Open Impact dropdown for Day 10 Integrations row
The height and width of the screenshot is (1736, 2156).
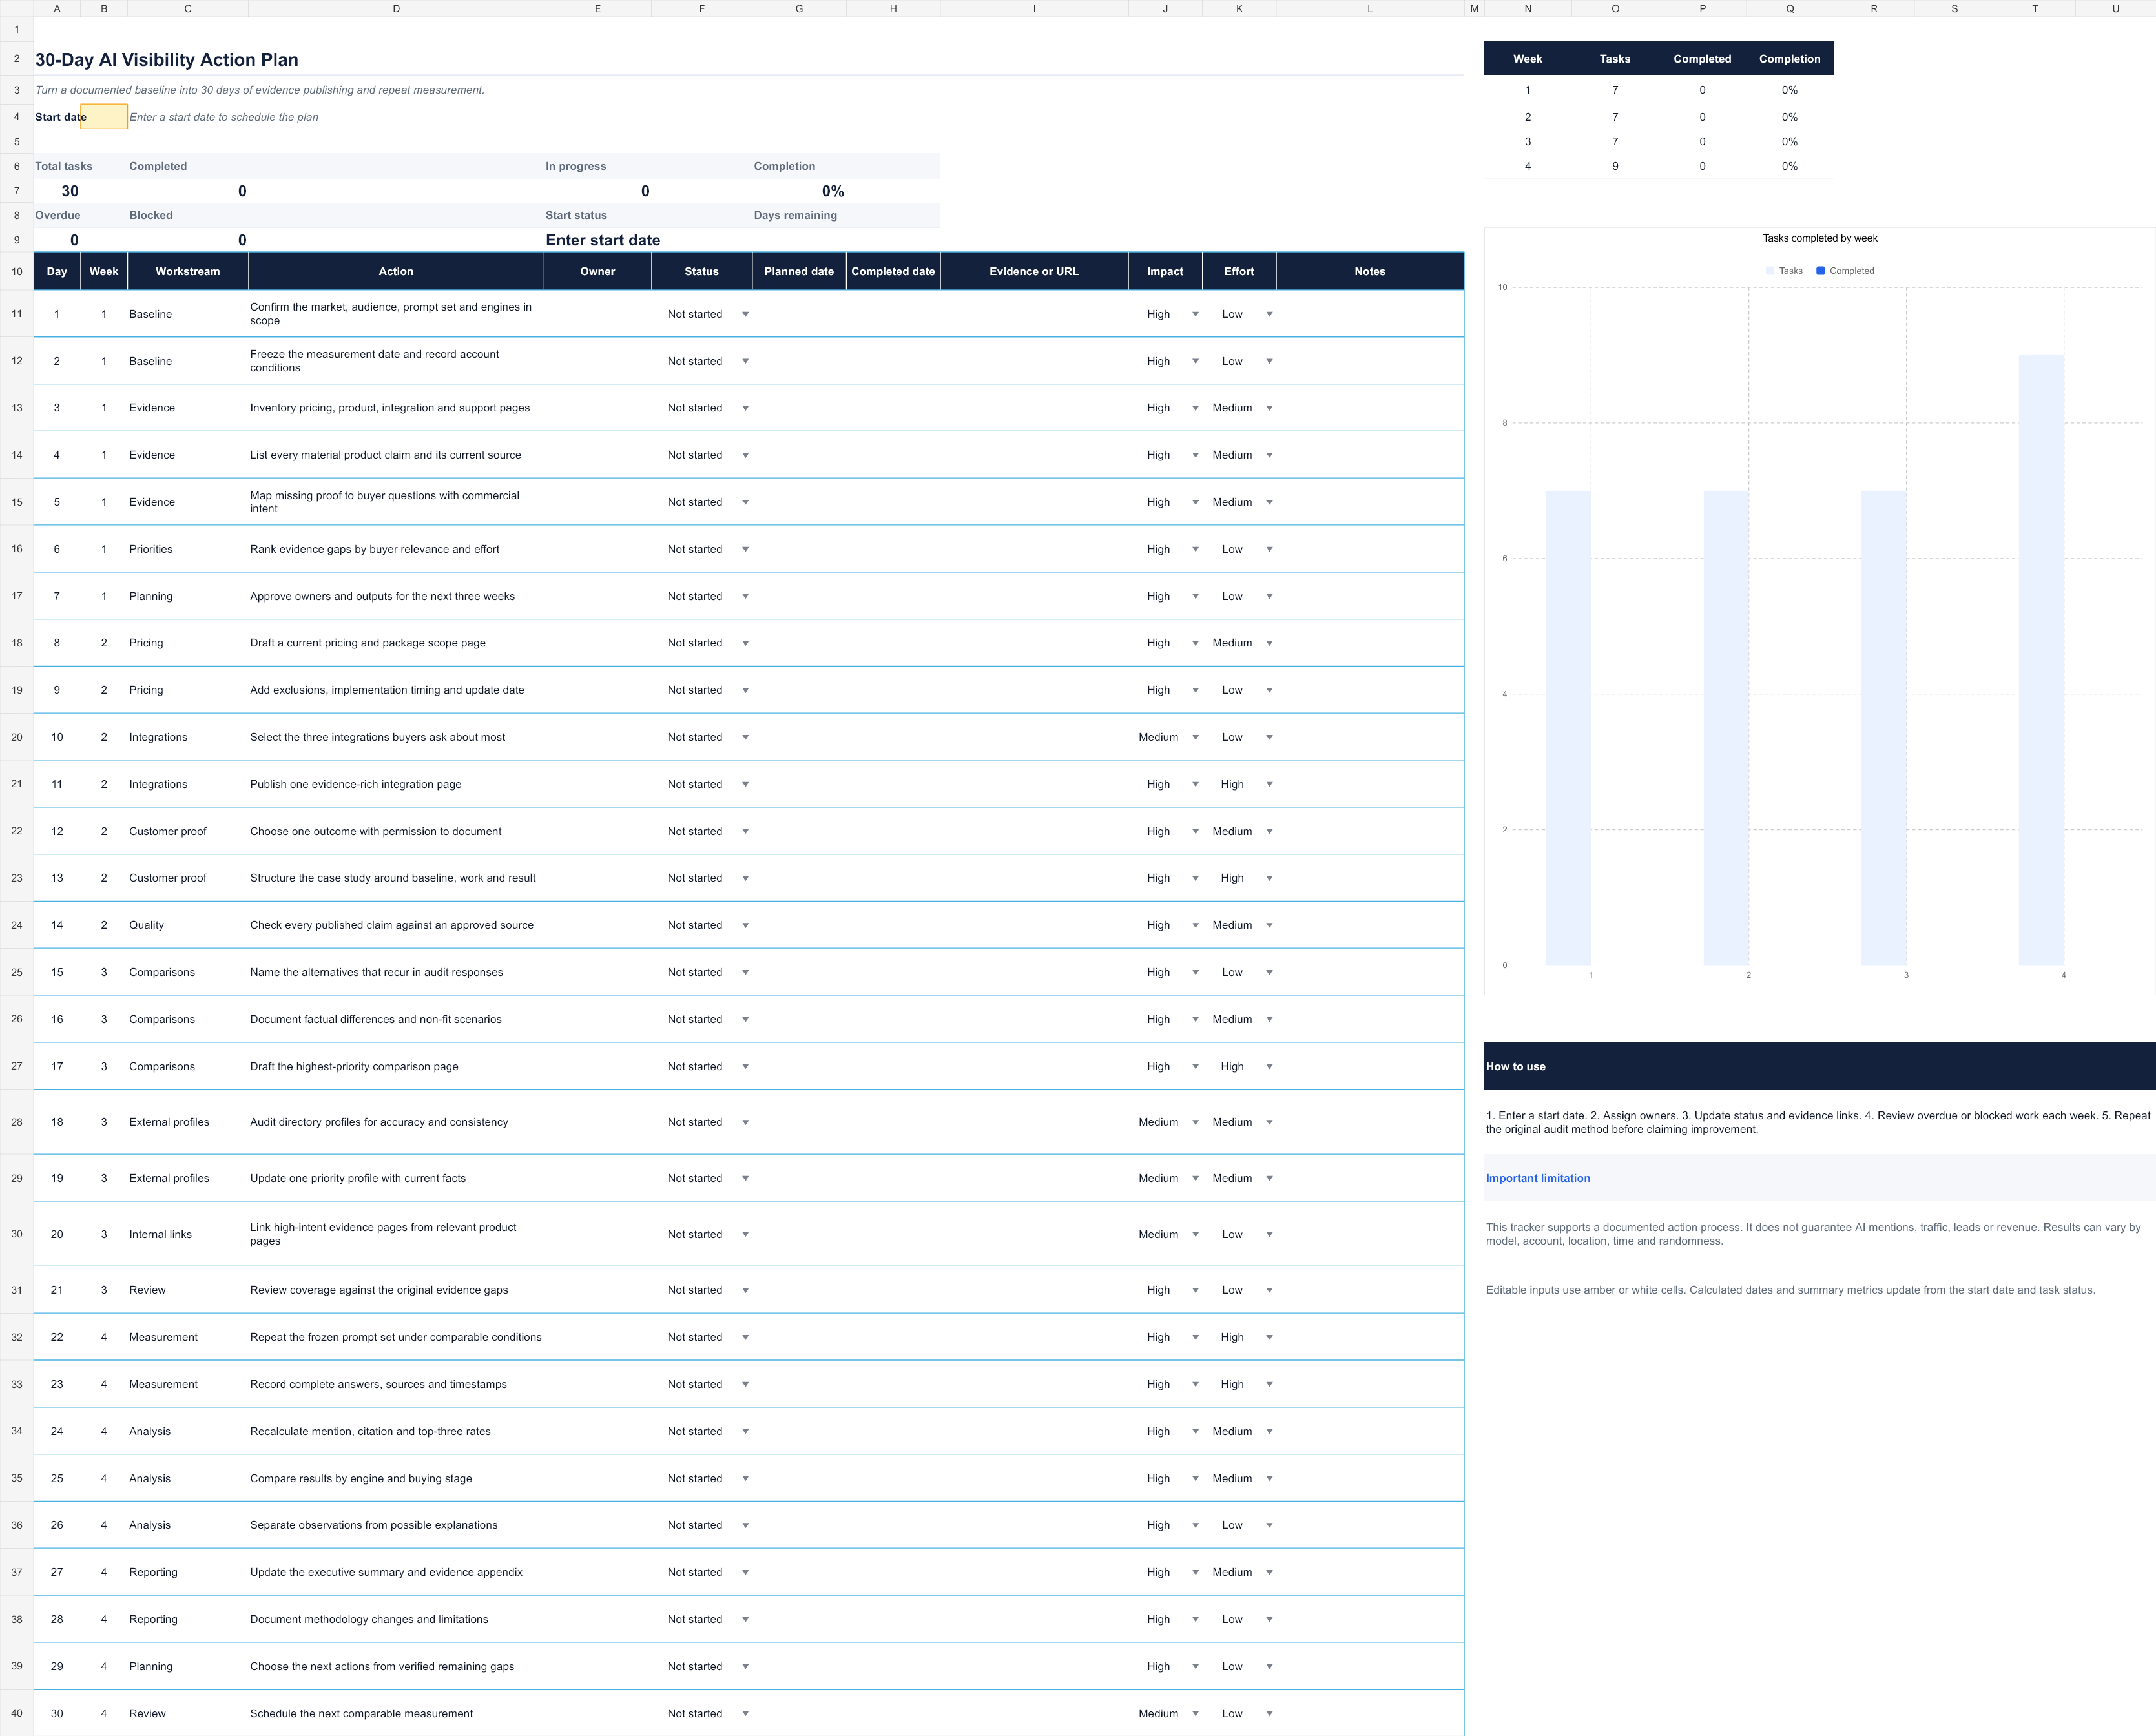tap(1195, 737)
